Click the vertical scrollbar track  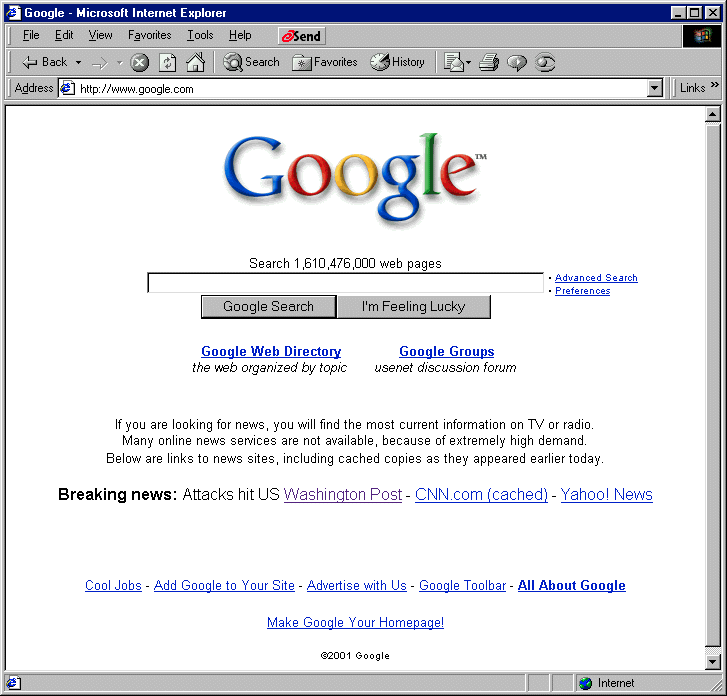pyautogui.click(x=713, y=385)
